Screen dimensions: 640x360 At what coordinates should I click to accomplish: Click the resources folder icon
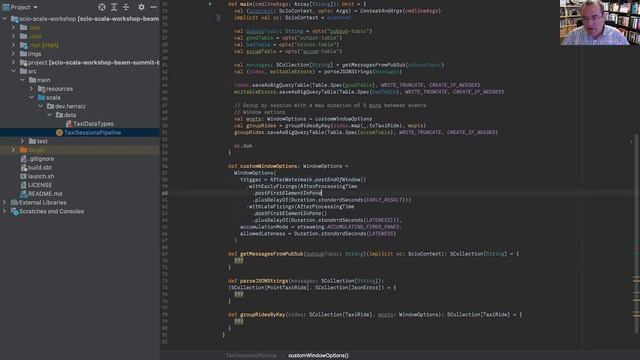pyautogui.click(x=41, y=89)
